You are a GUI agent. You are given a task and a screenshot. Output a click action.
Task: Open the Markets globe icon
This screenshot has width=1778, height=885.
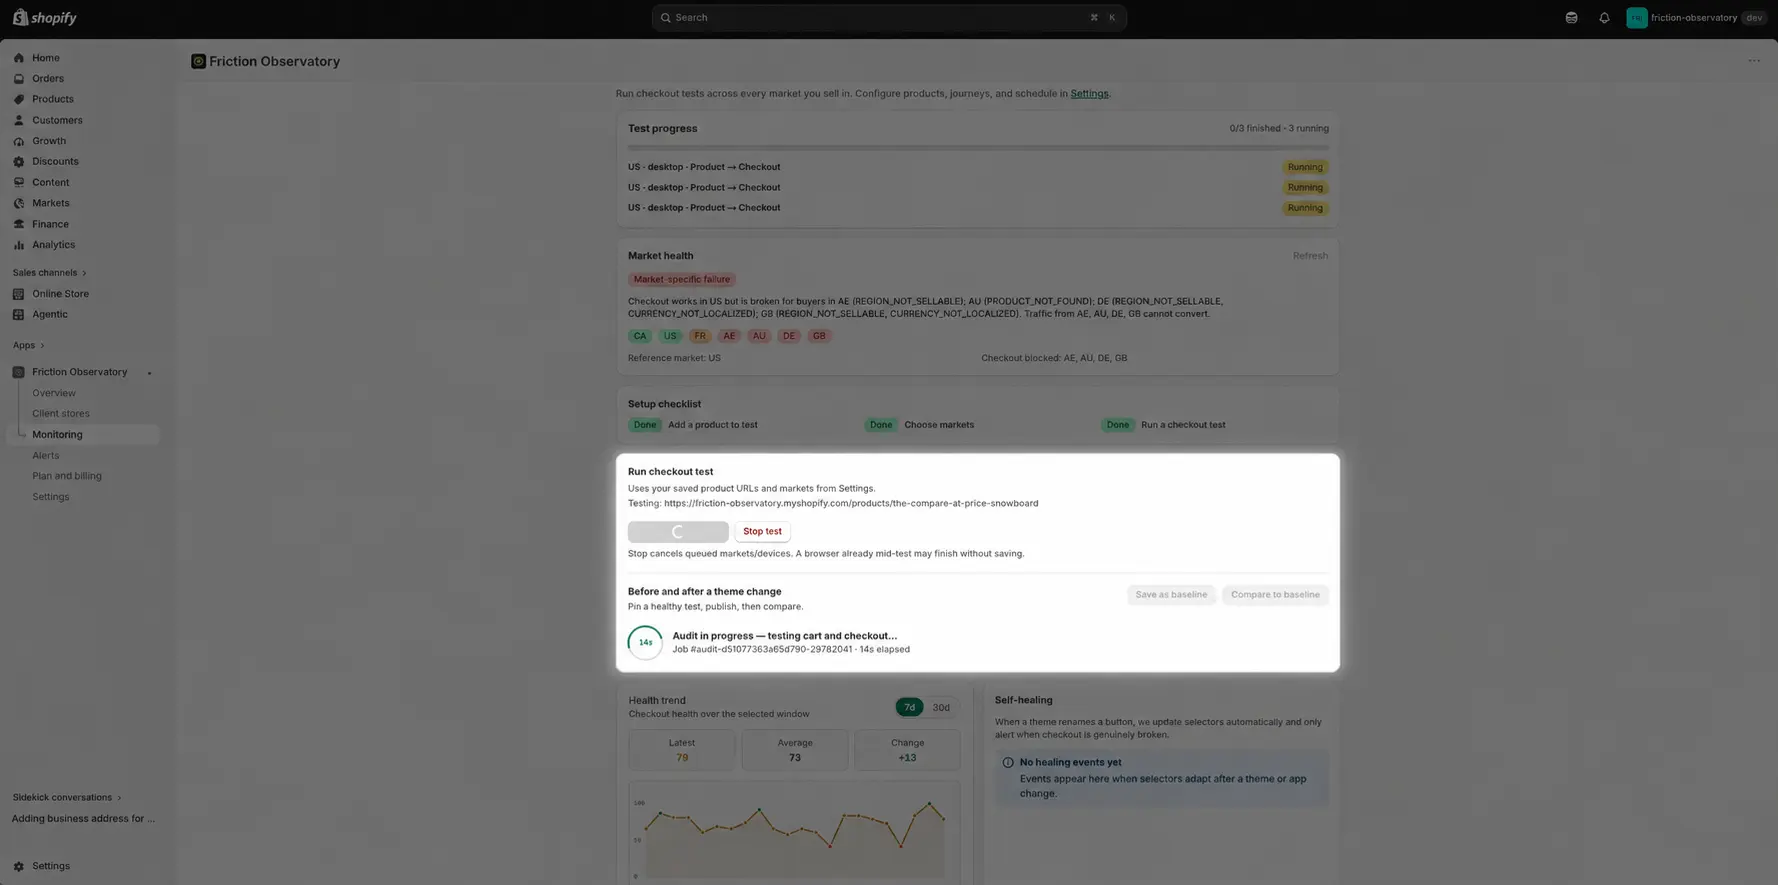18,203
